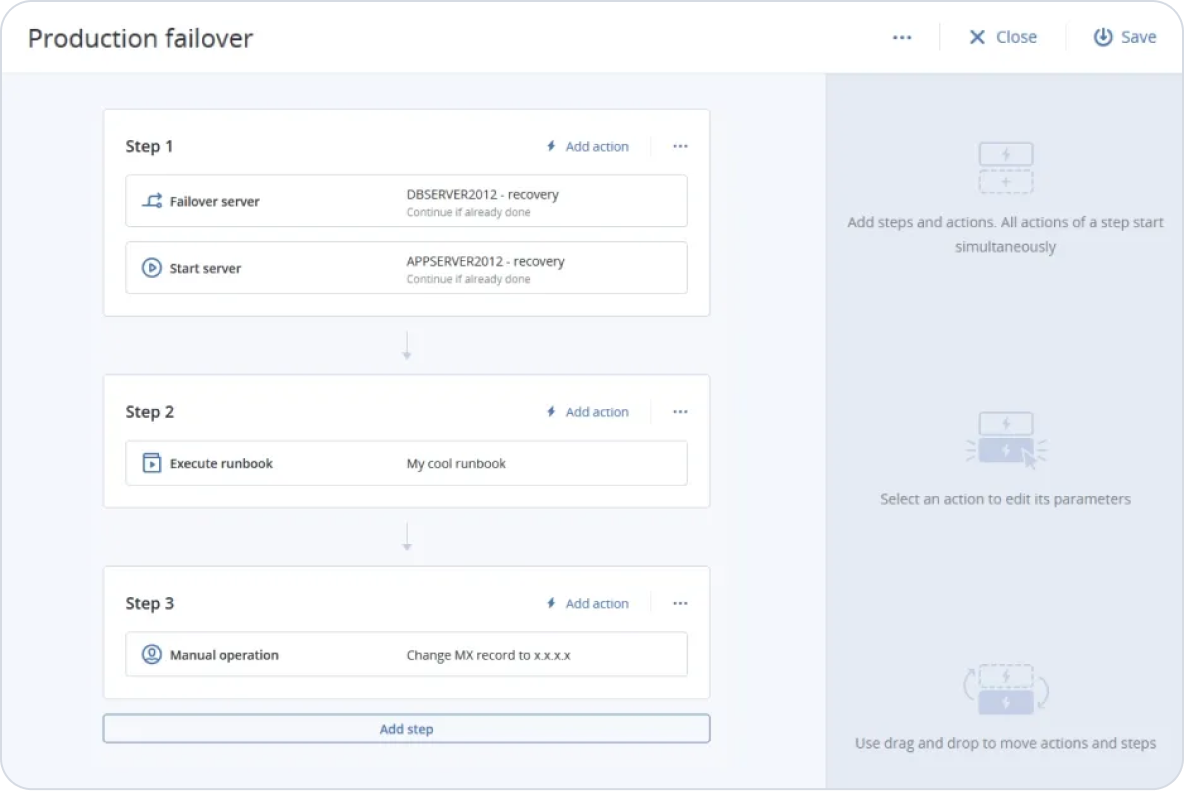This screenshot has height=791, width=1184.
Task: Click lightning icon beside Step 1 Add action
Action: (x=551, y=146)
